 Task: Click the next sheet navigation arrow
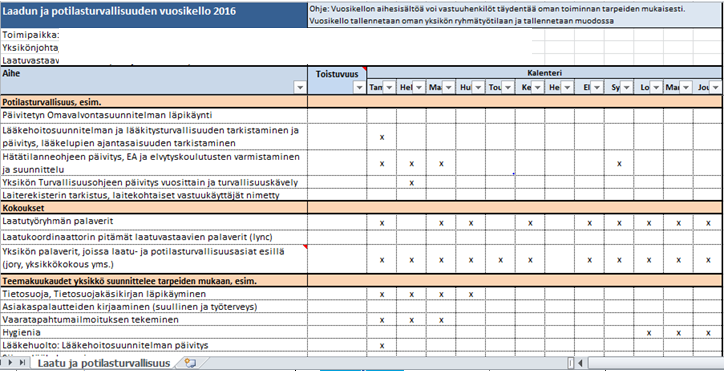[x=10, y=363]
